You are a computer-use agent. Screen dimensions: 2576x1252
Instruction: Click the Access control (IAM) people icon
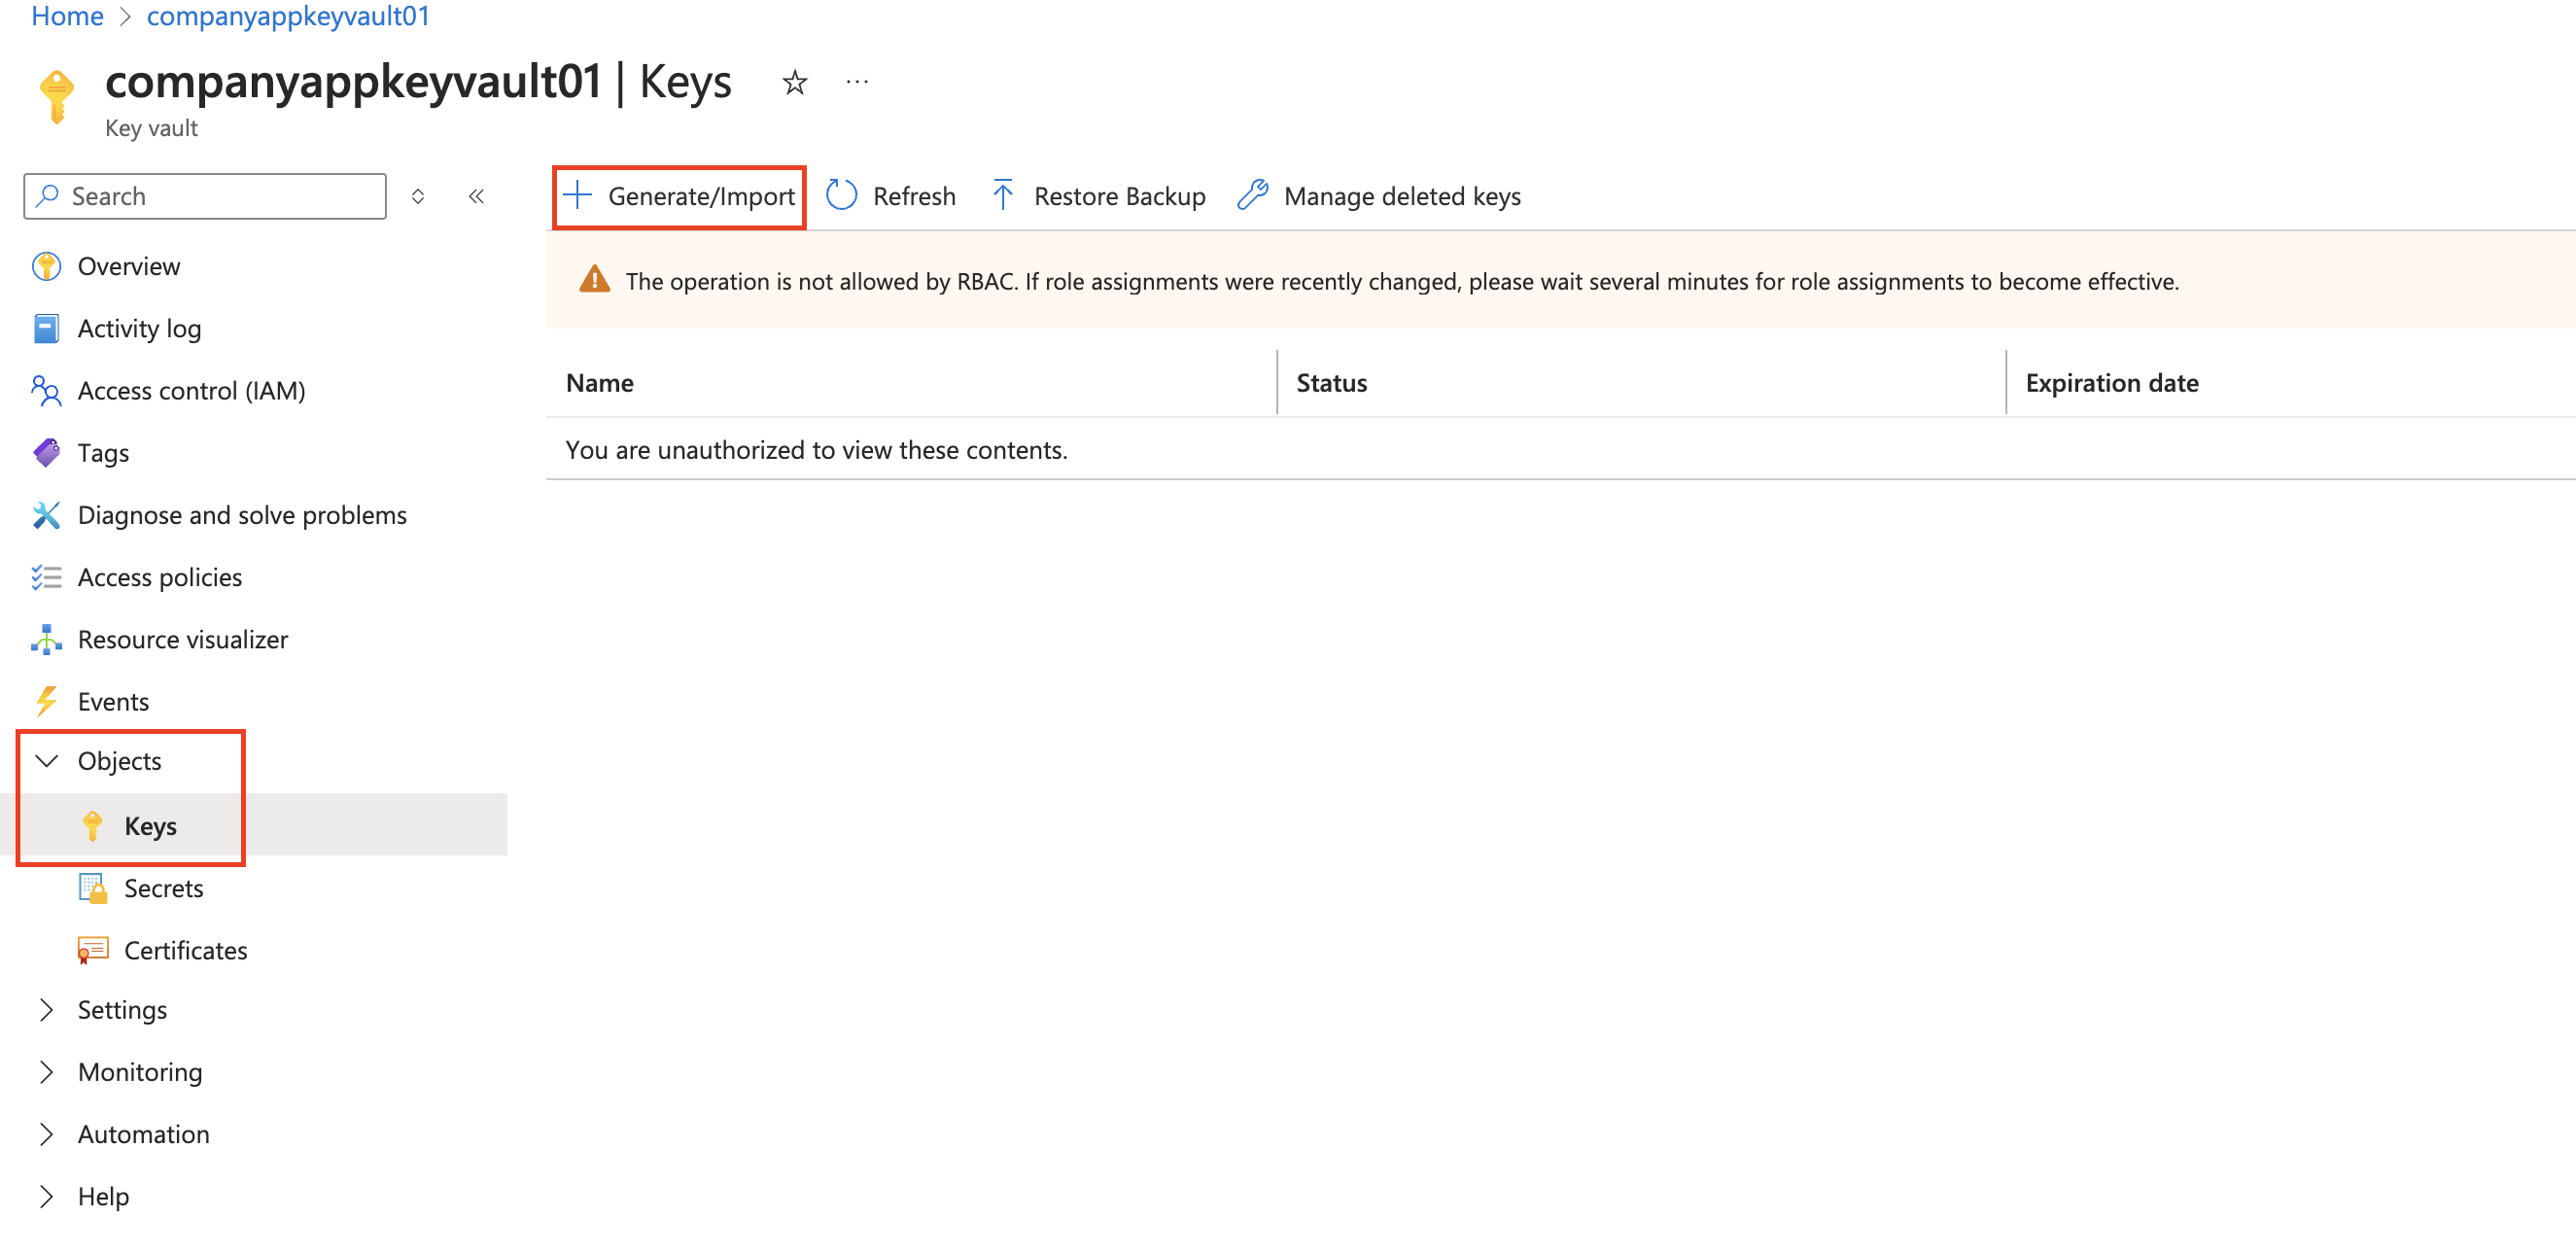tap(46, 391)
